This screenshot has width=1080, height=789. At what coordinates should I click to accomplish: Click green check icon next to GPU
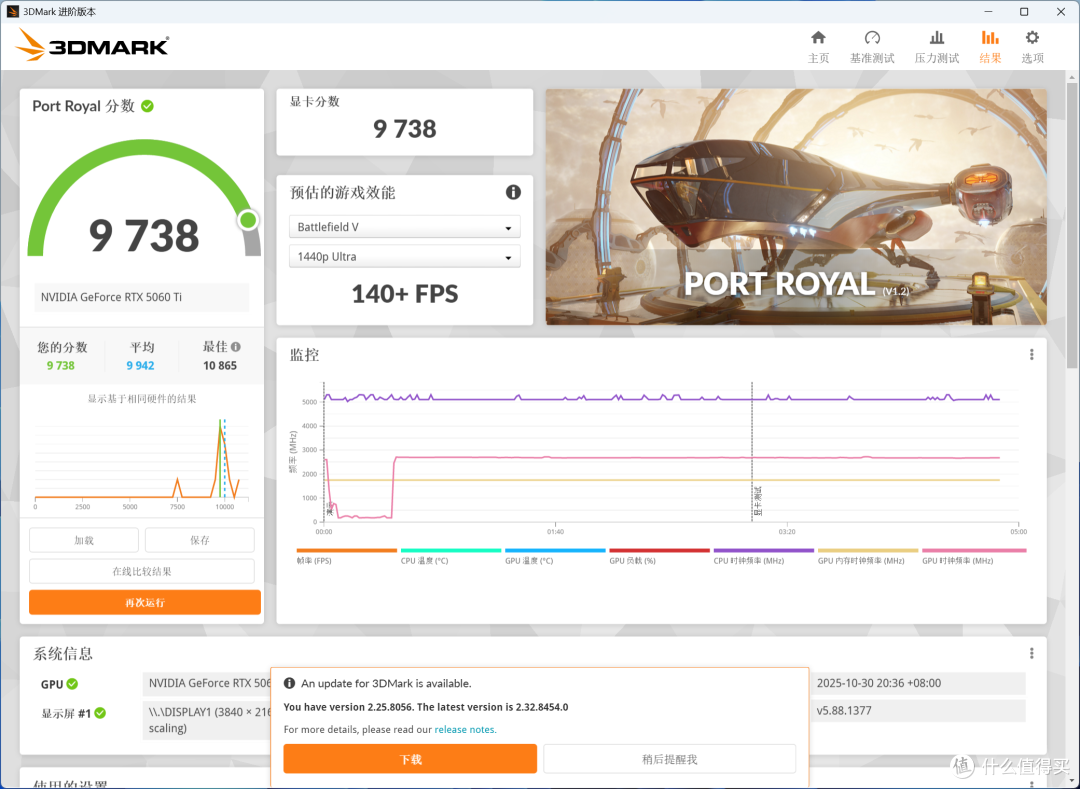coord(72,684)
